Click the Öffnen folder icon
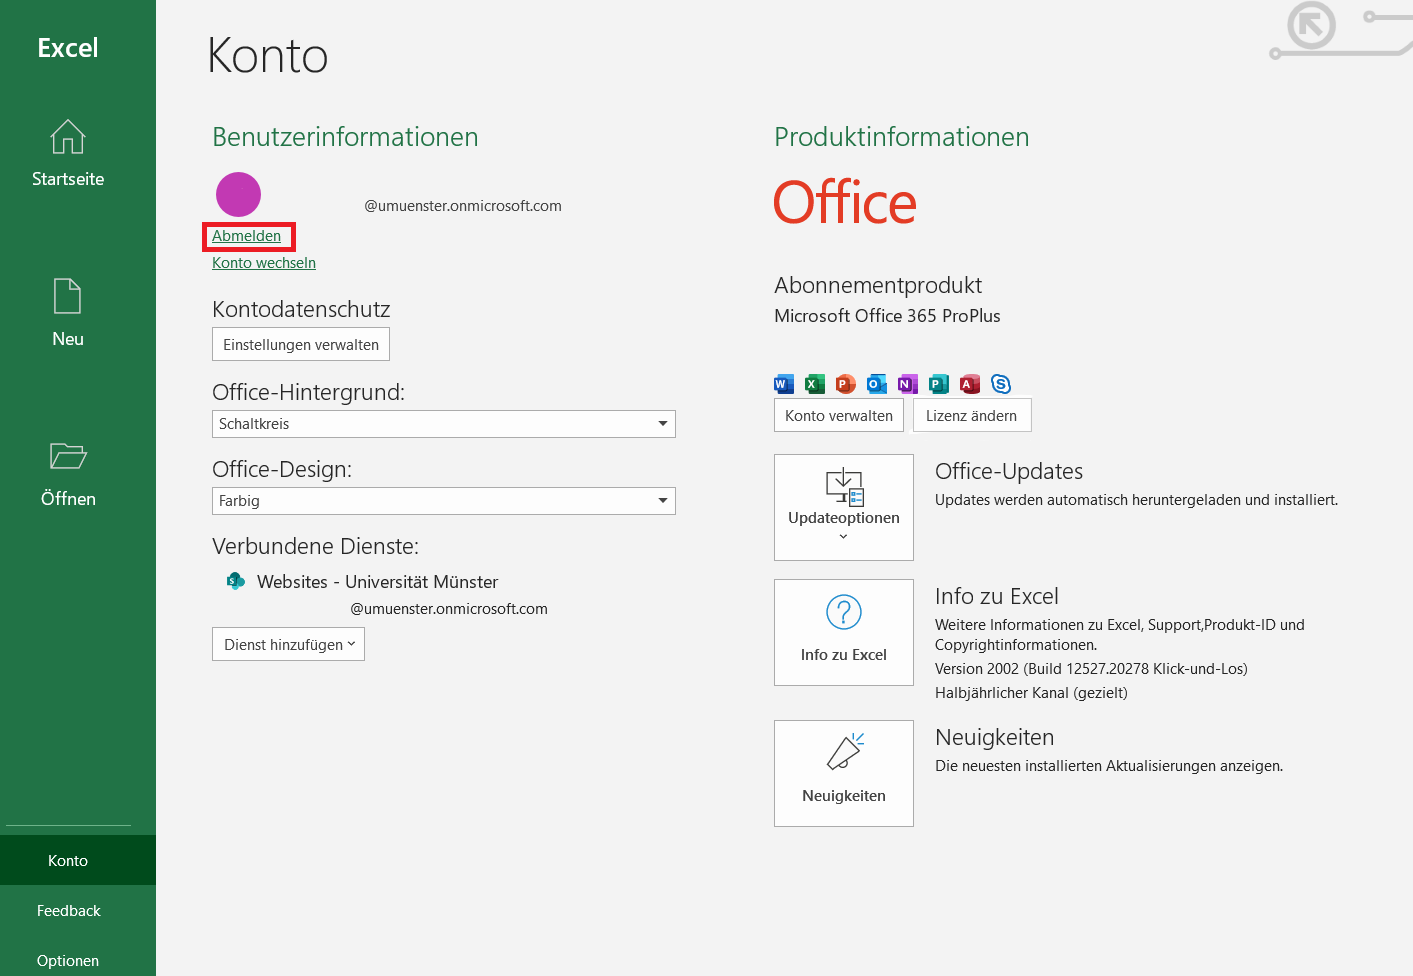The image size is (1413, 976). click(68, 456)
